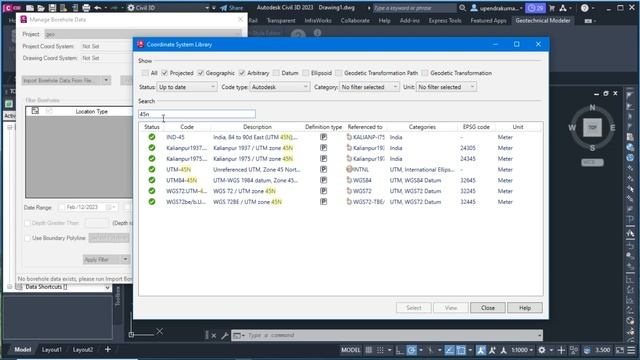
Task: Open the Apply Filter dropdown arrow
Action: pyautogui.click(x=125, y=259)
